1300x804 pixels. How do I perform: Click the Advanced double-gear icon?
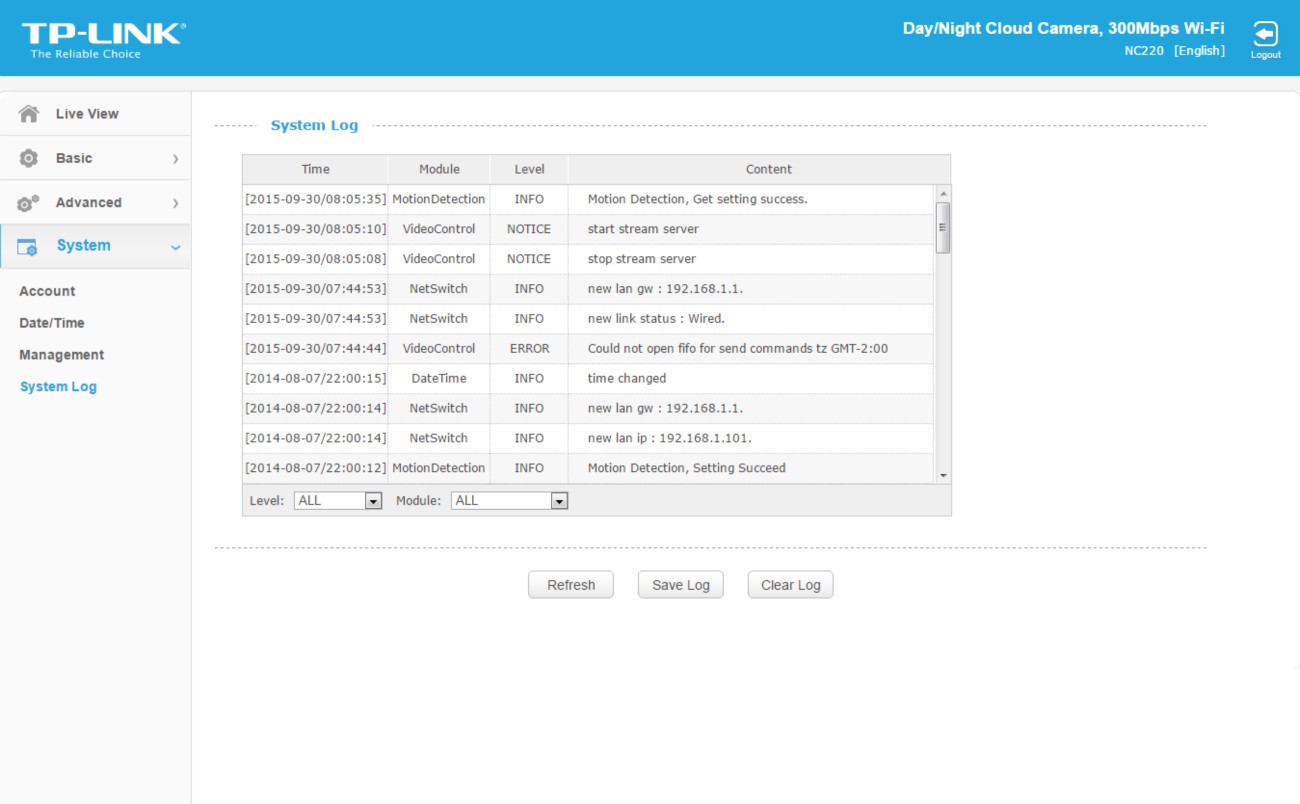29,203
